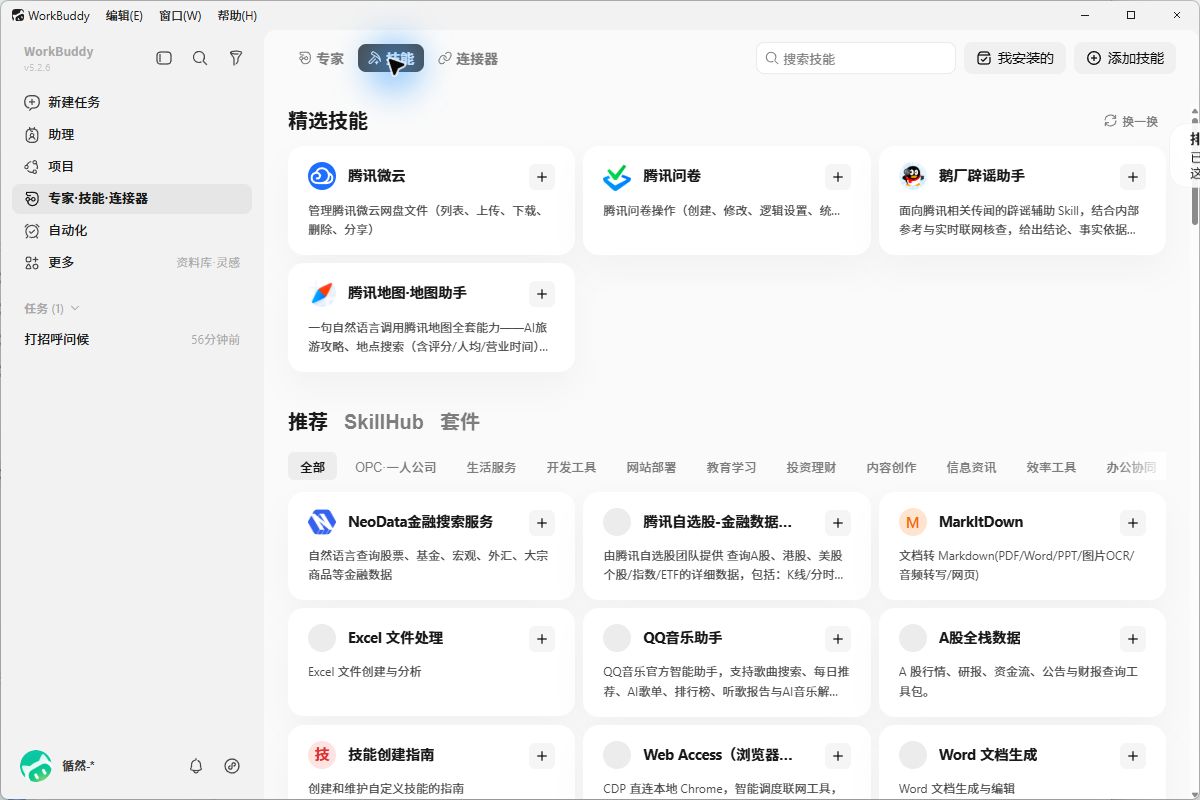Viewport: 1200px width, 800px height.
Task: Filter by 效率工具 category
Action: click(x=1051, y=467)
